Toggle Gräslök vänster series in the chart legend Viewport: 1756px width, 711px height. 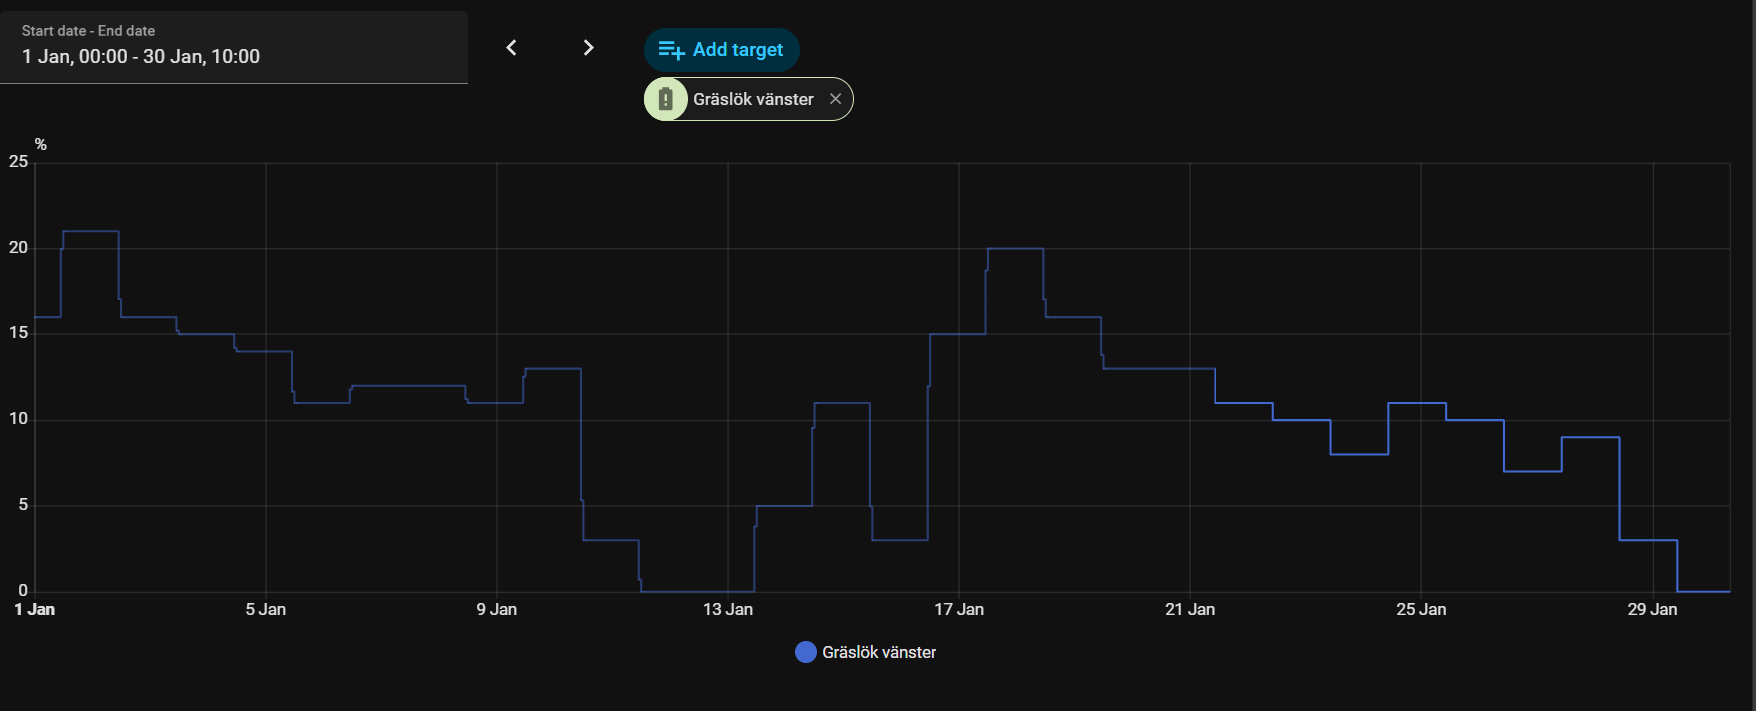(x=879, y=652)
